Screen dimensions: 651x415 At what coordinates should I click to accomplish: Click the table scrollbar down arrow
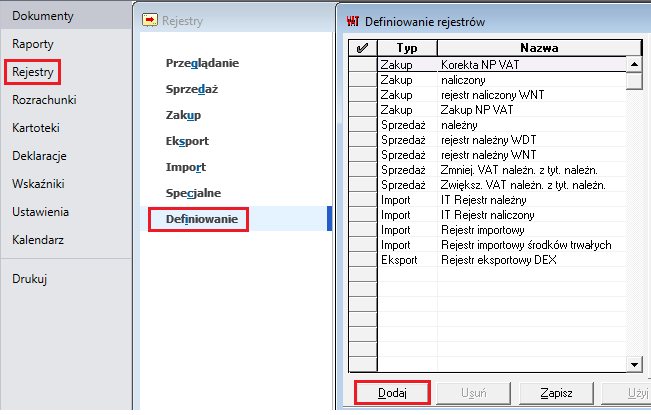[x=634, y=365]
